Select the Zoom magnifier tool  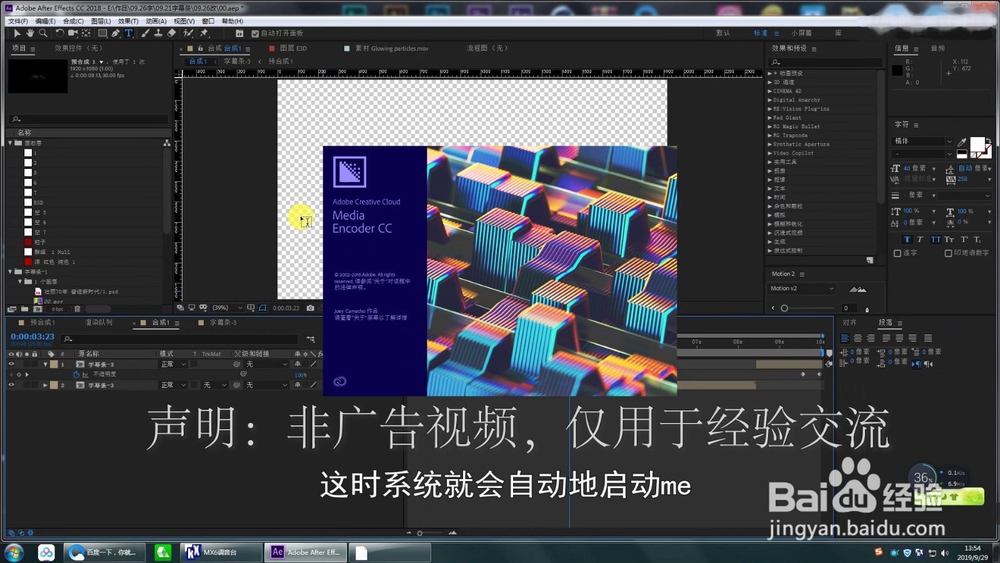tap(43, 33)
